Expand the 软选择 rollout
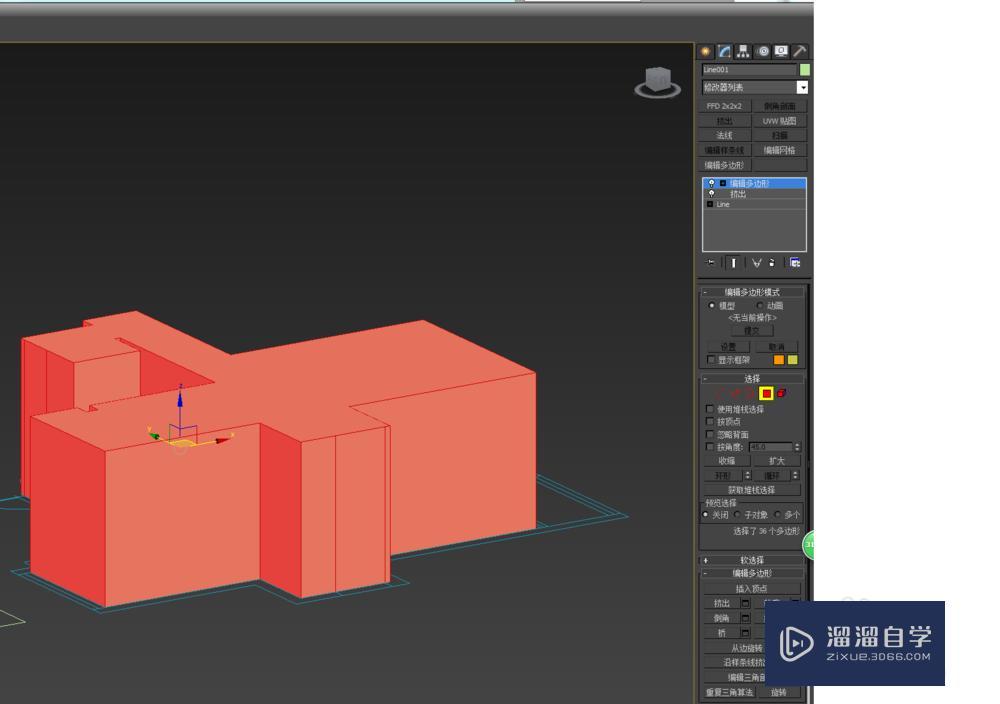This screenshot has width=1000, height=704. (x=753, y=560)
